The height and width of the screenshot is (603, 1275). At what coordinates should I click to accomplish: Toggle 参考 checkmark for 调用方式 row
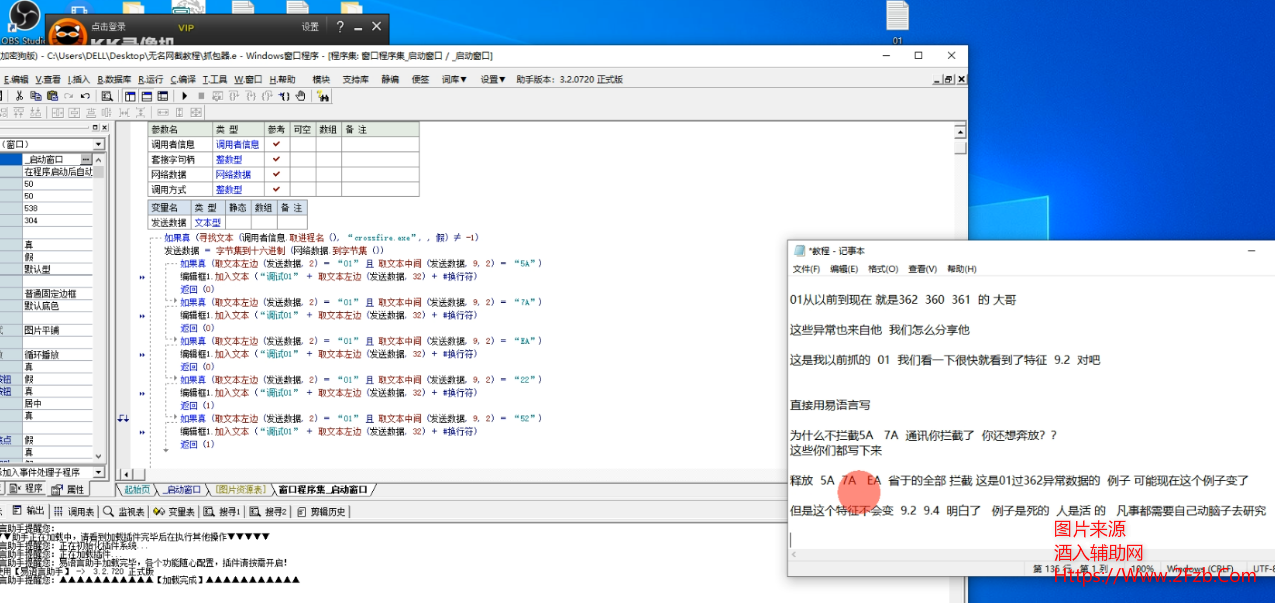point(276,189)
